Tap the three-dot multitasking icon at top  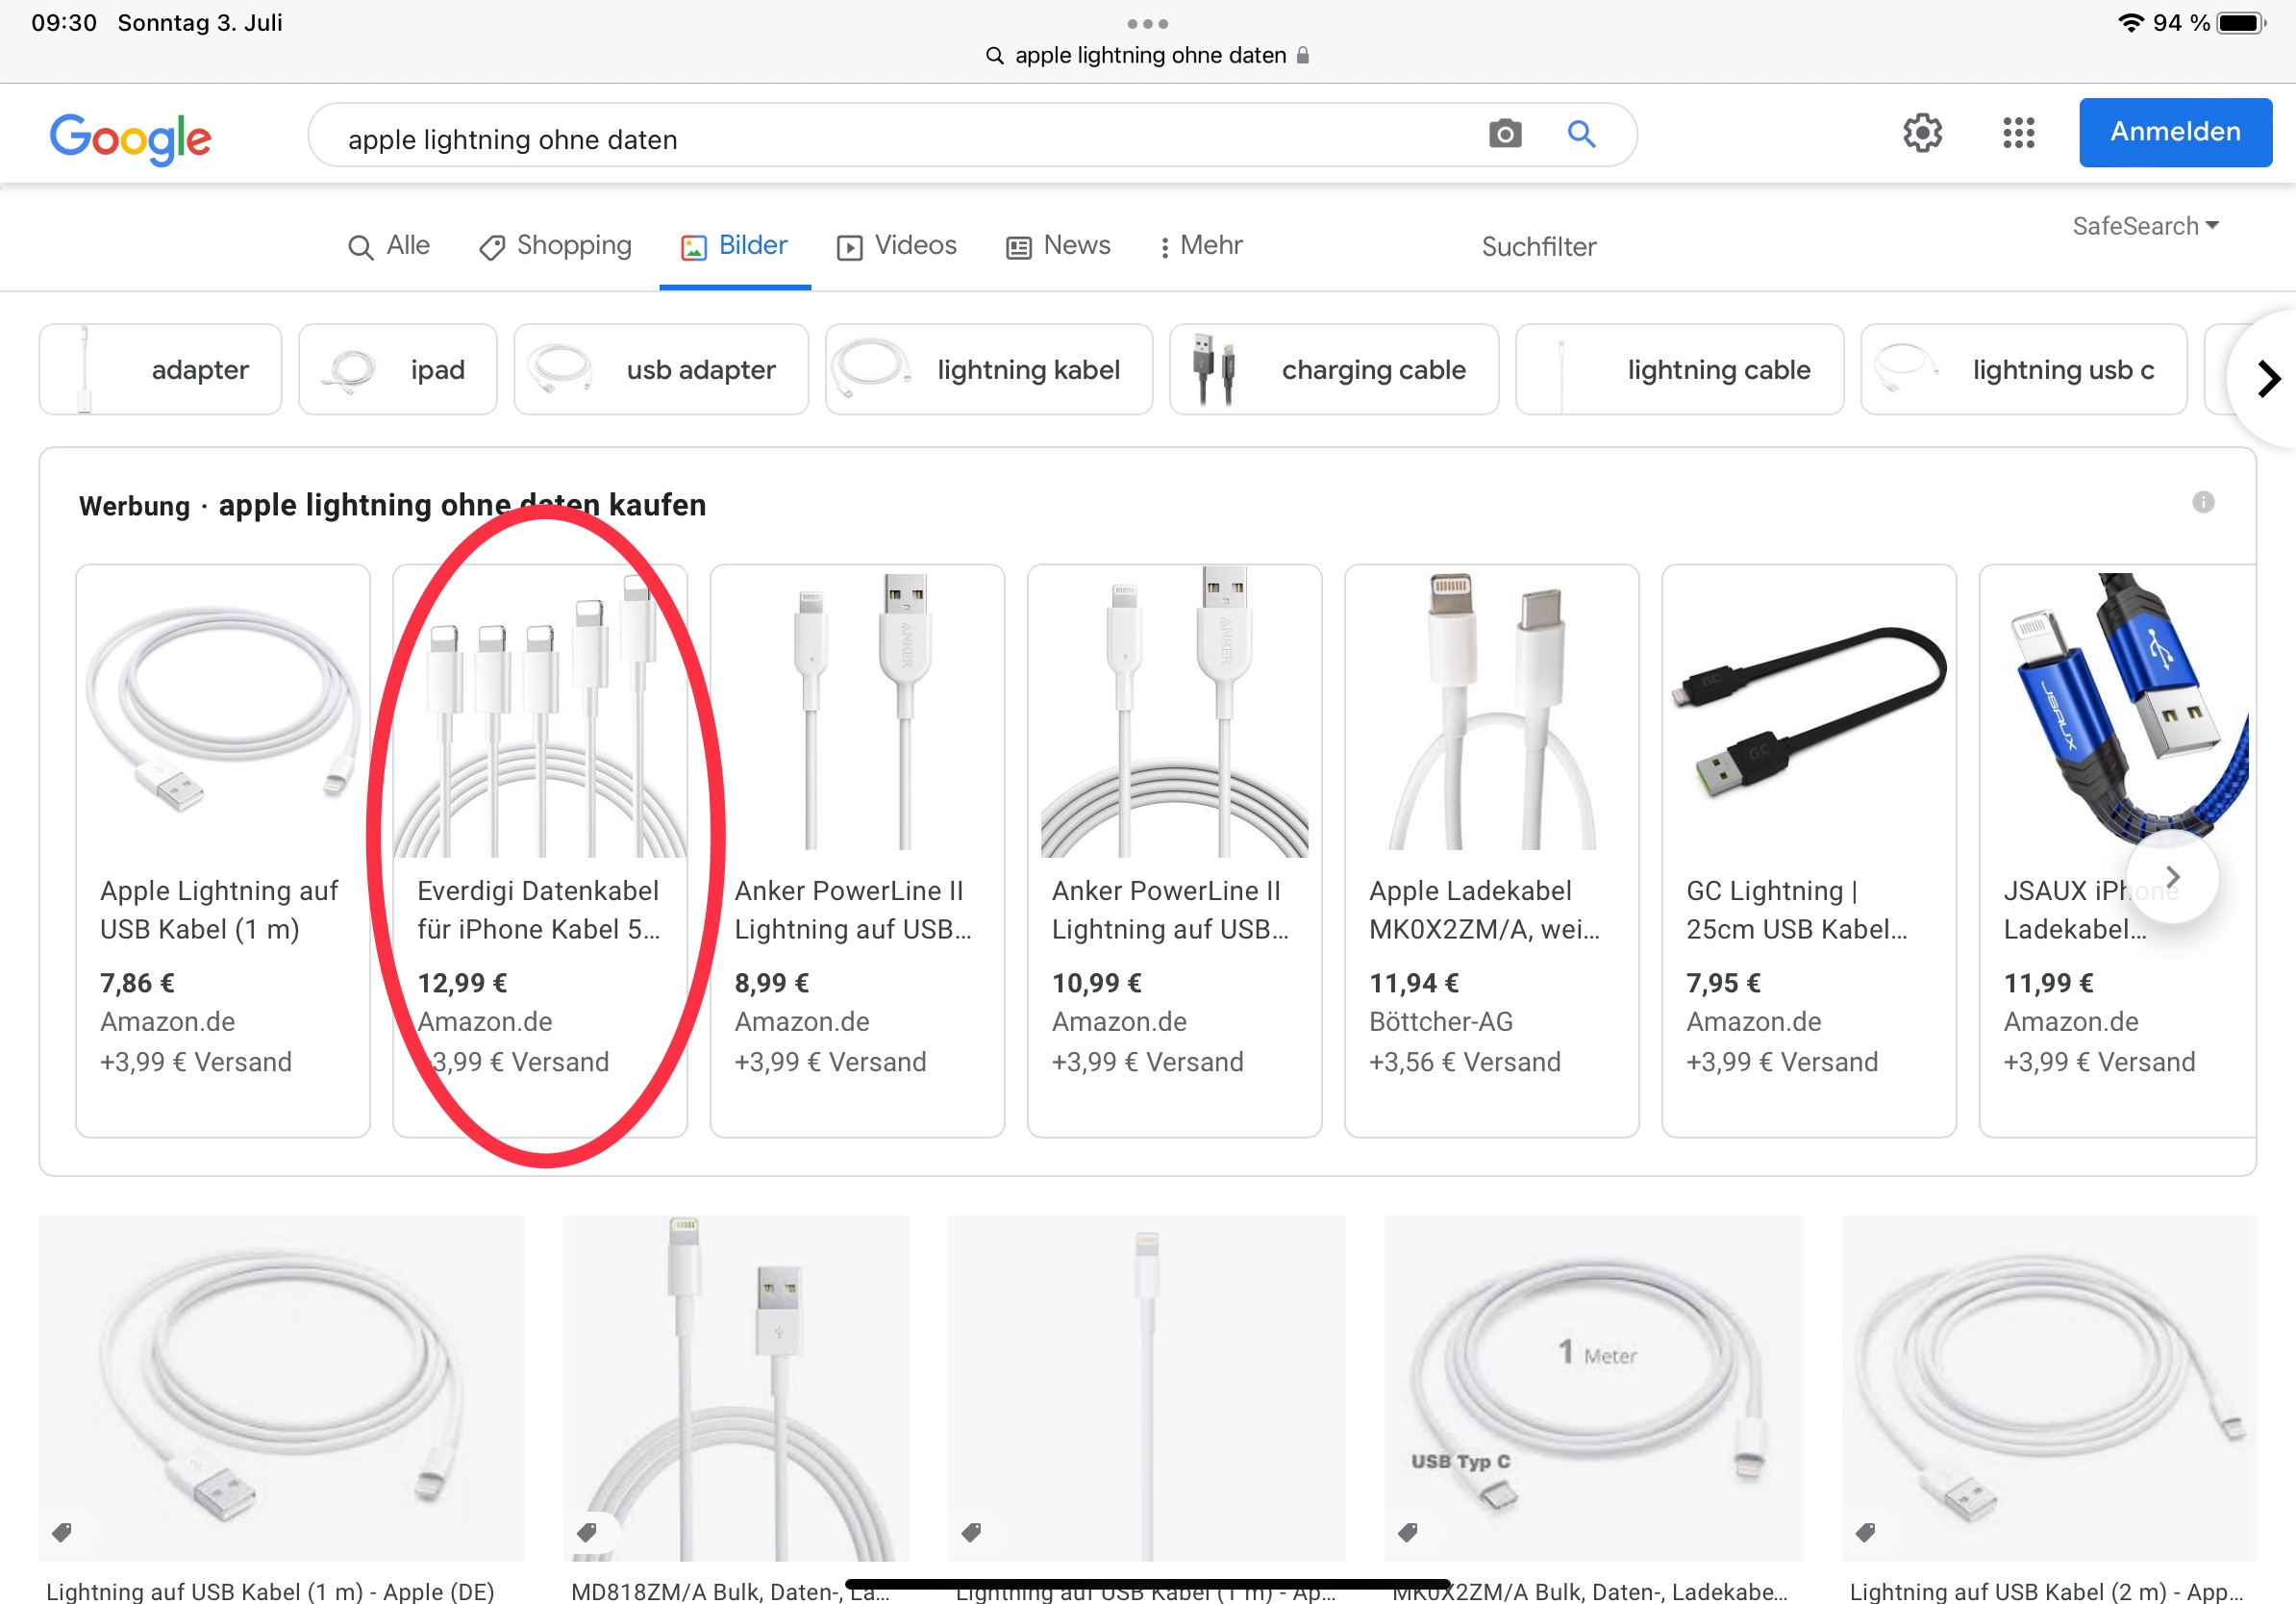click(1147, 23)
